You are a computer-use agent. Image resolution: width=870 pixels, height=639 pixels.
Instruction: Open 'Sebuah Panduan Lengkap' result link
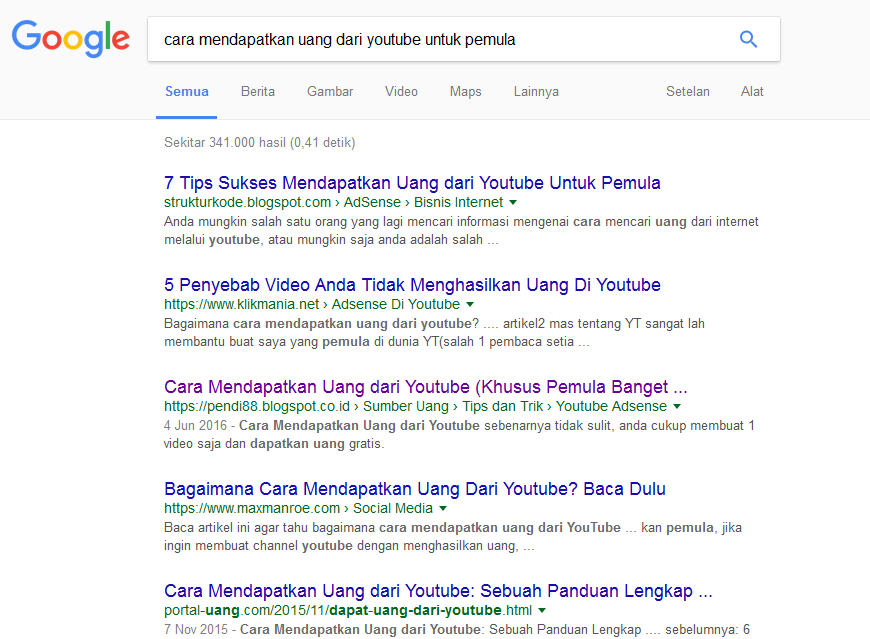(x=438, y=591)
